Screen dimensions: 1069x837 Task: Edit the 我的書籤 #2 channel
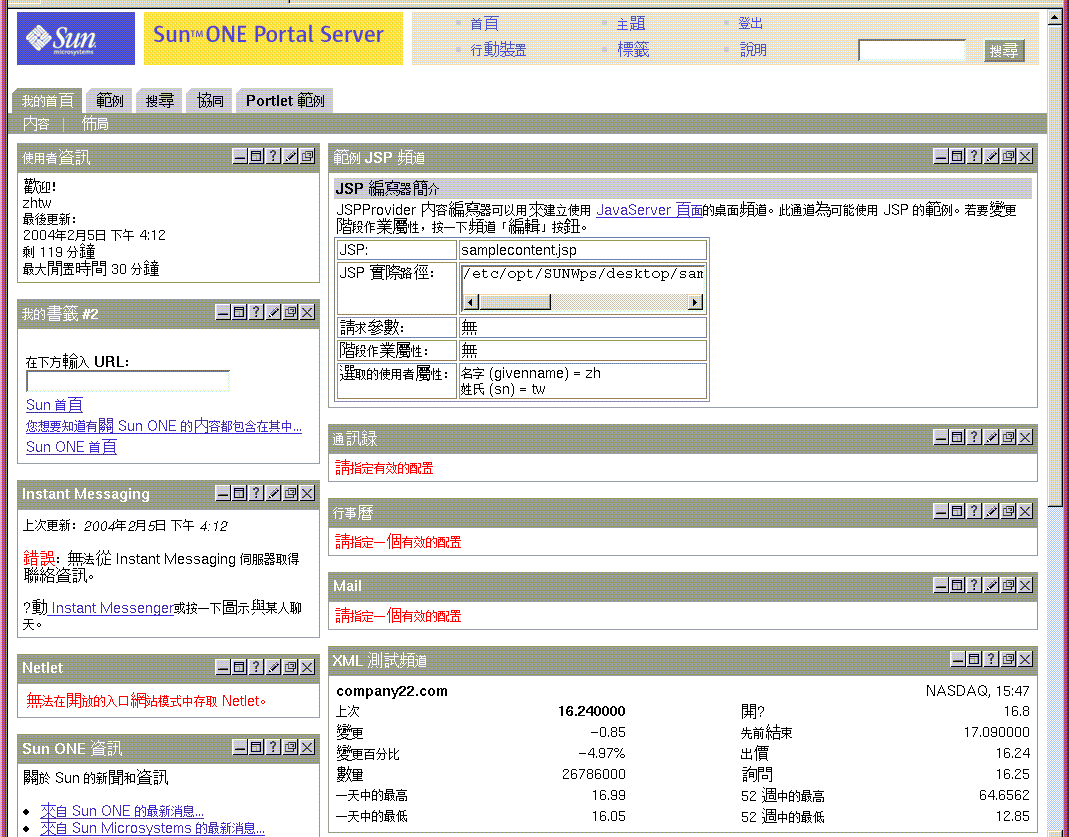coord(273,313)
